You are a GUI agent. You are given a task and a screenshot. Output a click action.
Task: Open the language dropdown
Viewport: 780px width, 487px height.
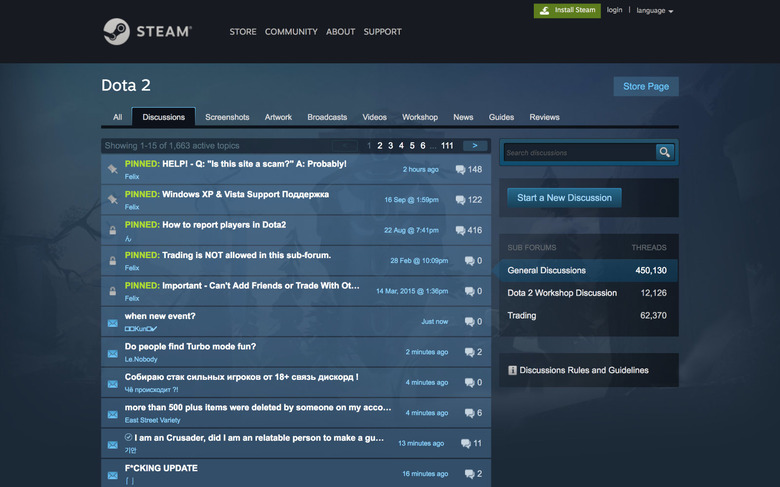[655, 11]
